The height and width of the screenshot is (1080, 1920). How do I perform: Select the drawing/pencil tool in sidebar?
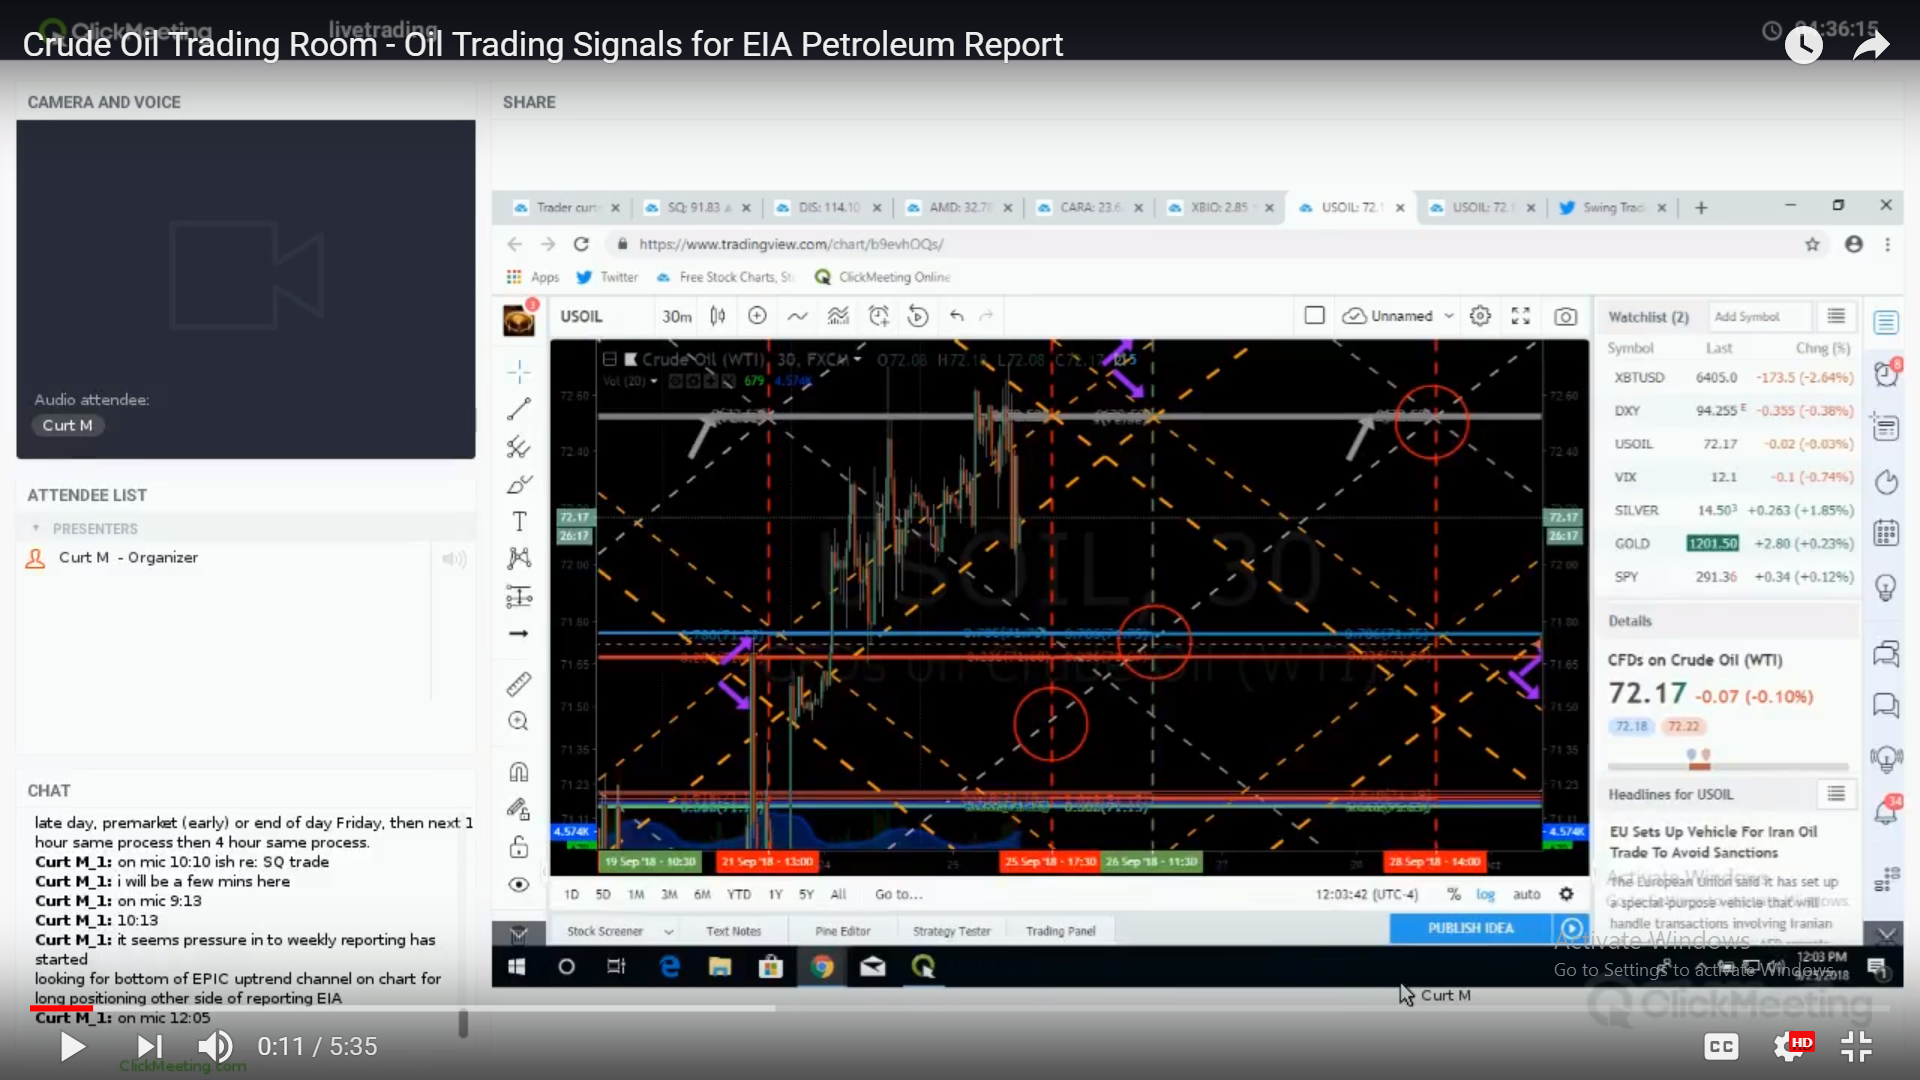(x=518, y=483)
